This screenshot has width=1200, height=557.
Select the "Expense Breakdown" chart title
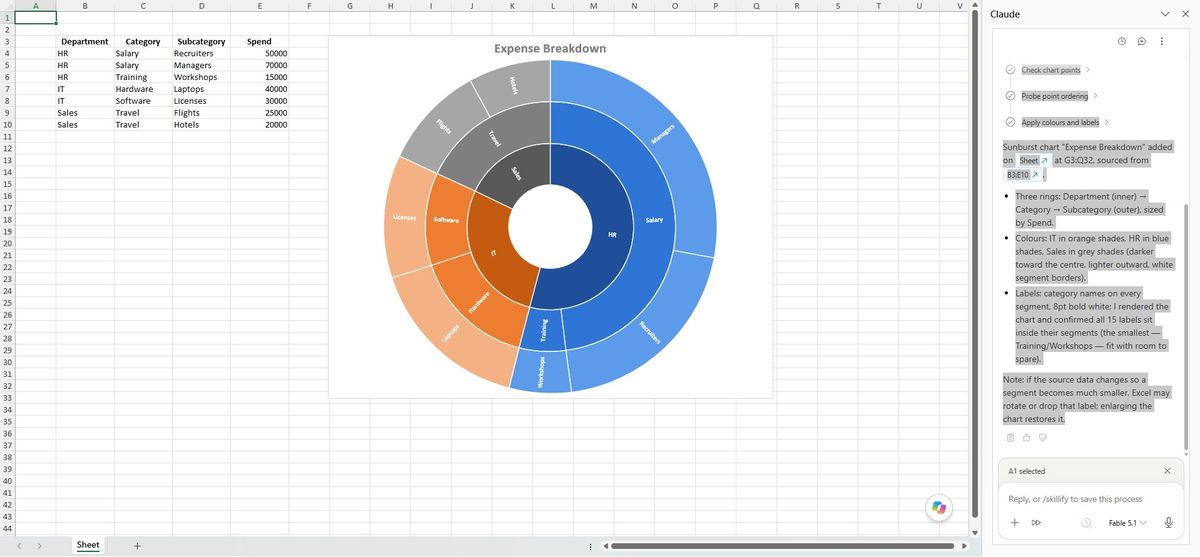pyautogui.click(x=550, y=48)
